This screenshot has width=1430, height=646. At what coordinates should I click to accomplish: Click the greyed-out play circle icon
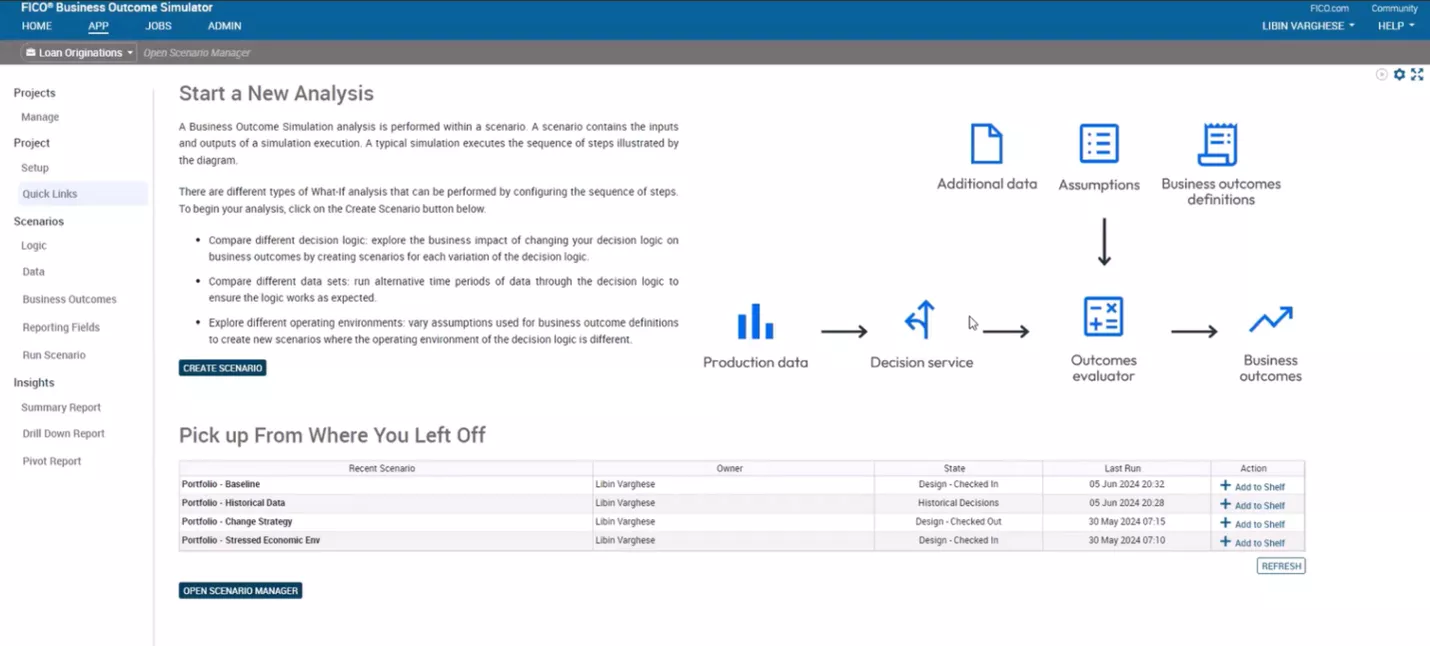1382,75
